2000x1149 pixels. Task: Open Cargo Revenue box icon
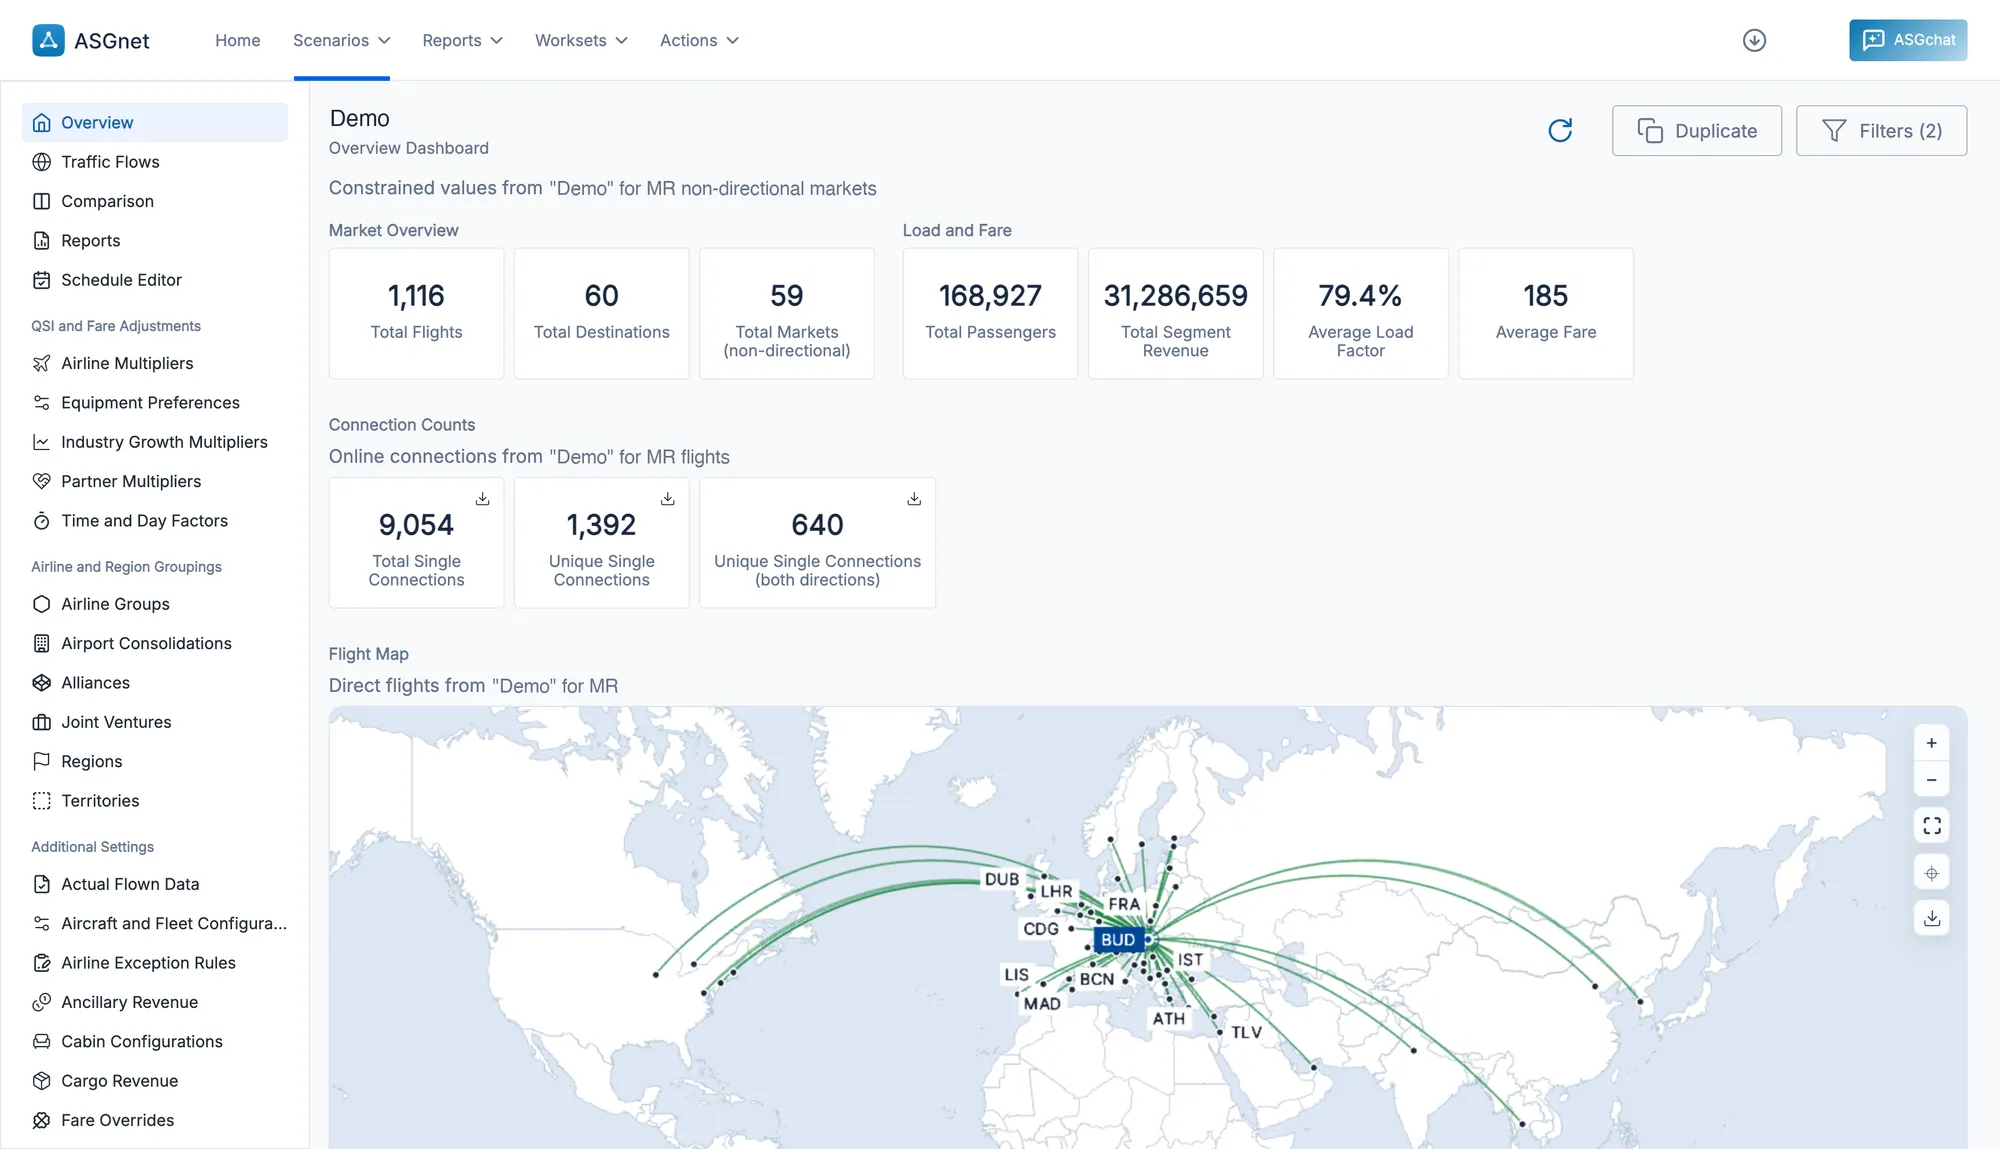(x=41, y=1081)
